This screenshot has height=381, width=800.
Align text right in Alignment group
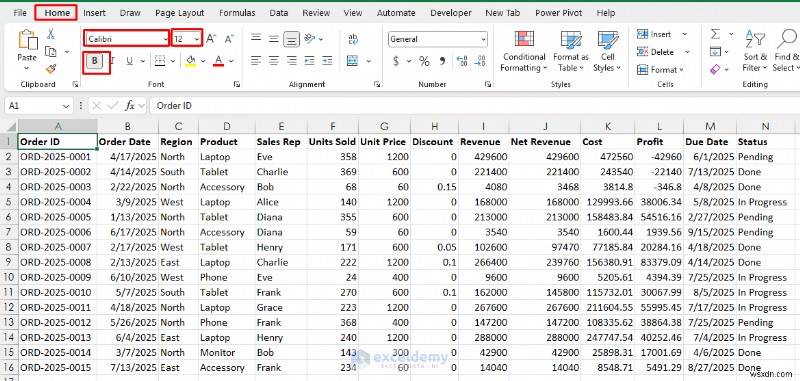pyautogui.click(x=292, y=61)
